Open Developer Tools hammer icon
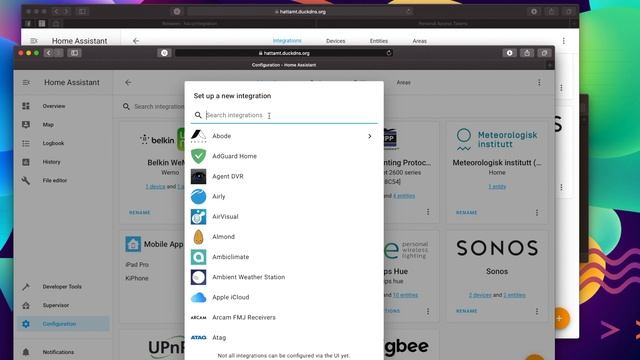This screenshot has height=360, width=640. coord(26,287)
